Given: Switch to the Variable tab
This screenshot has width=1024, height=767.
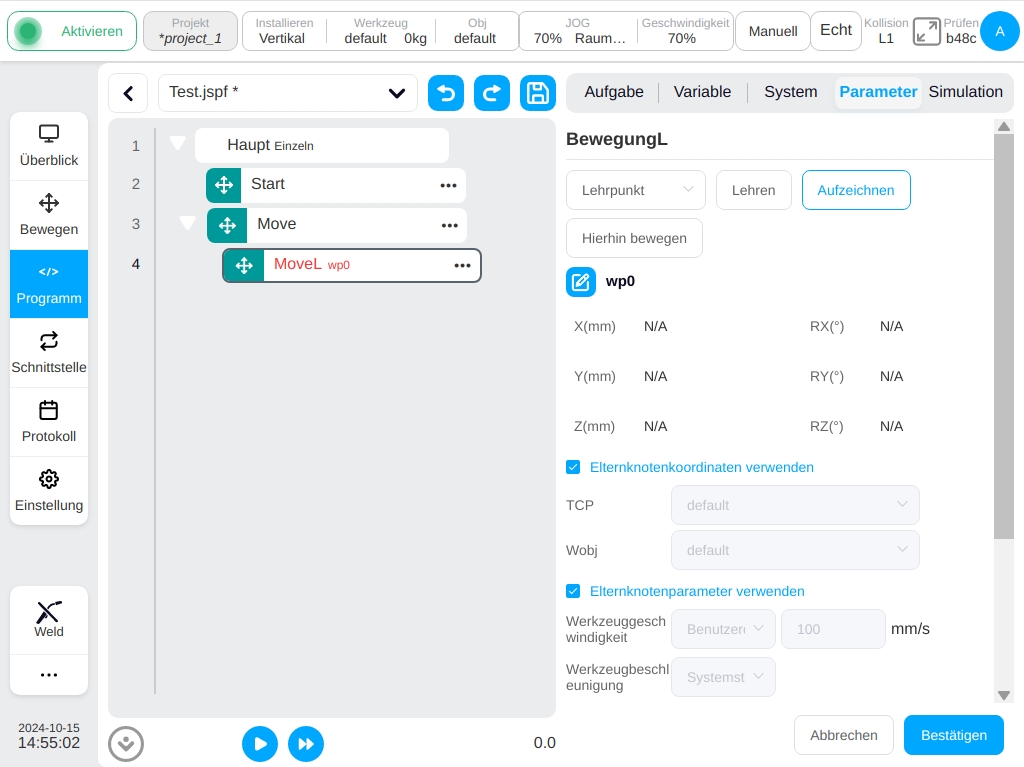Looking at the screenshot, I should (x=702, y=92).
